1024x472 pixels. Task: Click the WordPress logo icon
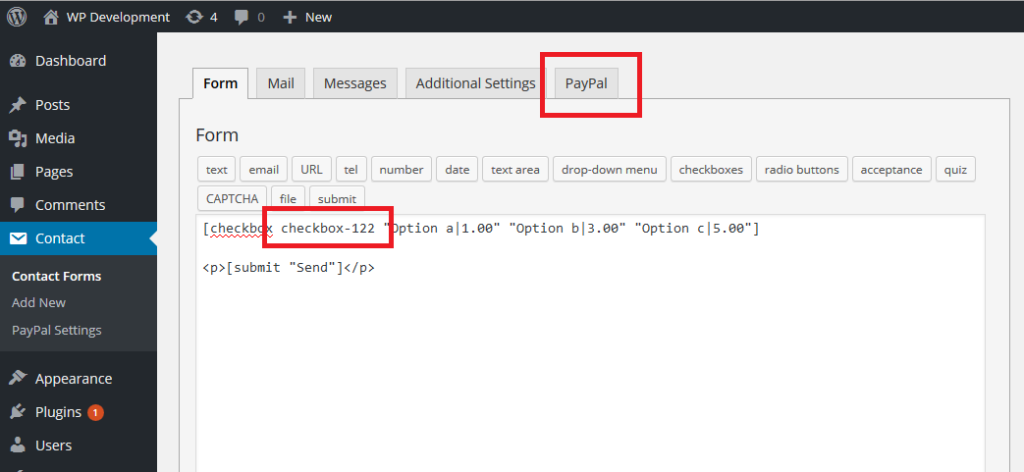(x=16, y=16)
